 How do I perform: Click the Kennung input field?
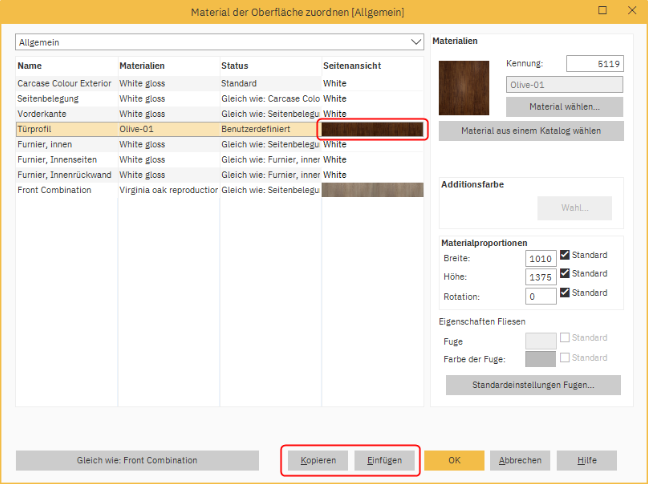(x=594, y=64)
